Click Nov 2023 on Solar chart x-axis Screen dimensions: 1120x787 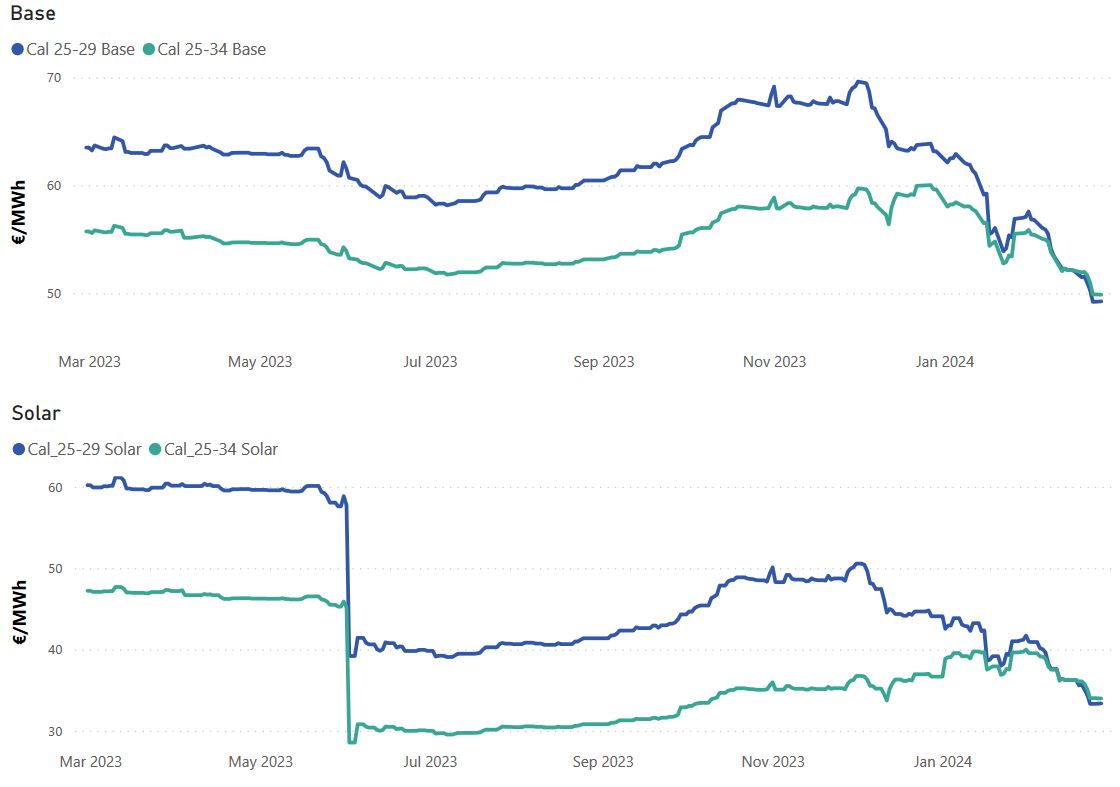[774, 762]
